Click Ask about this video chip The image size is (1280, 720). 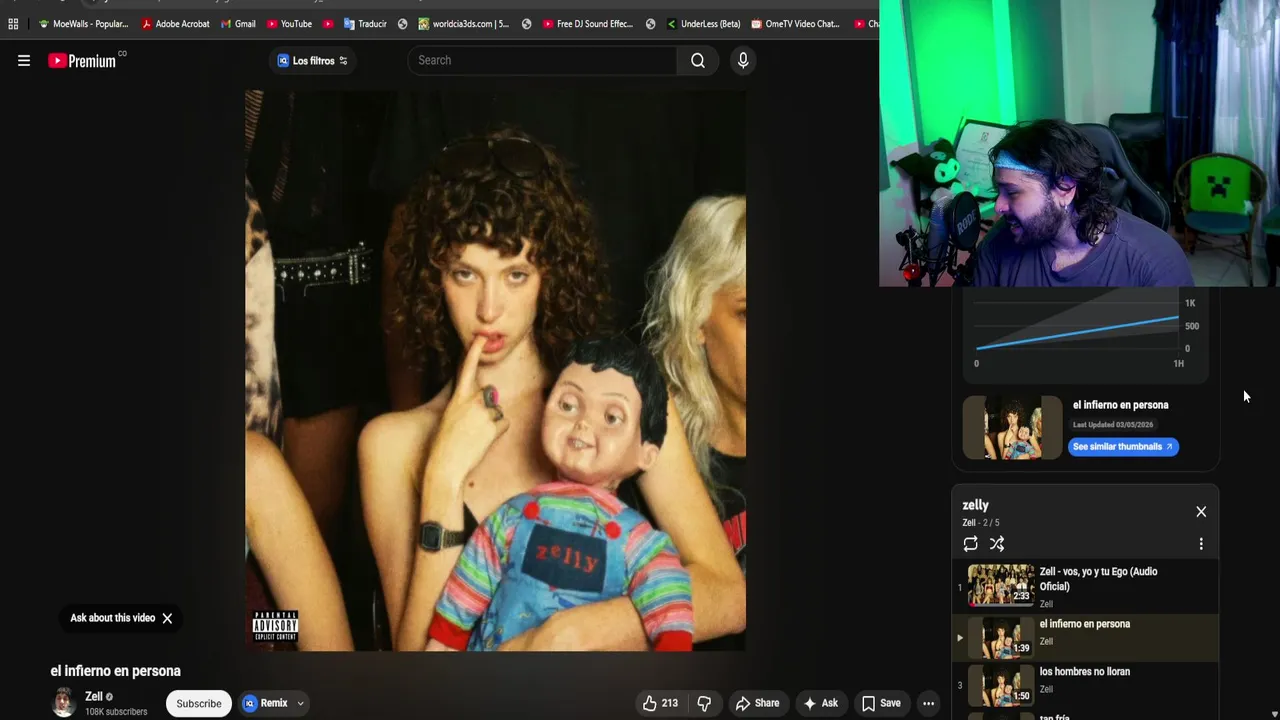point(112,619)
